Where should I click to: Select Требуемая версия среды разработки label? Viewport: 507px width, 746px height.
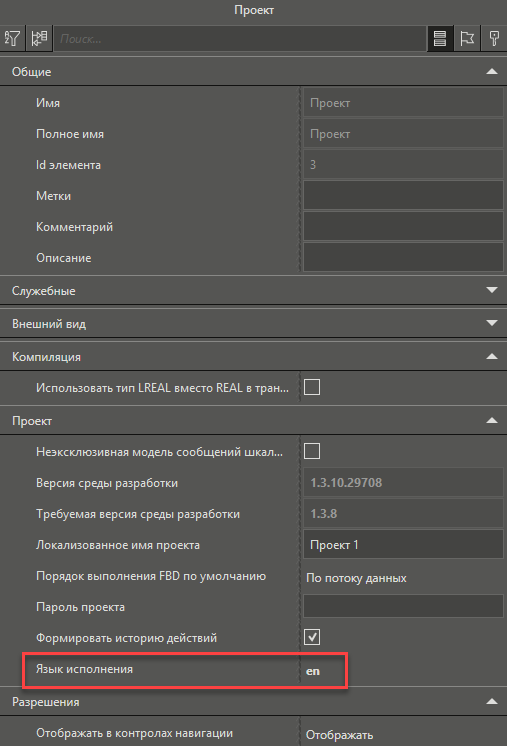138,514
